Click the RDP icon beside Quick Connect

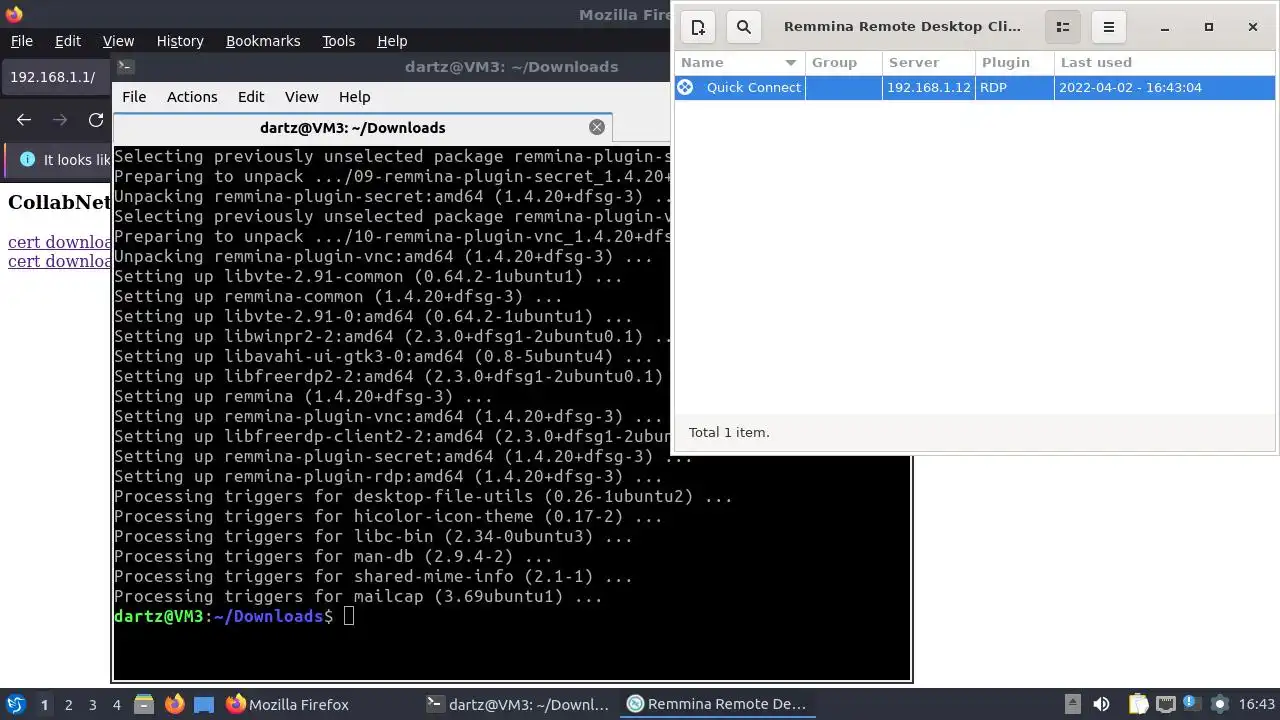(x=685, y=87)
